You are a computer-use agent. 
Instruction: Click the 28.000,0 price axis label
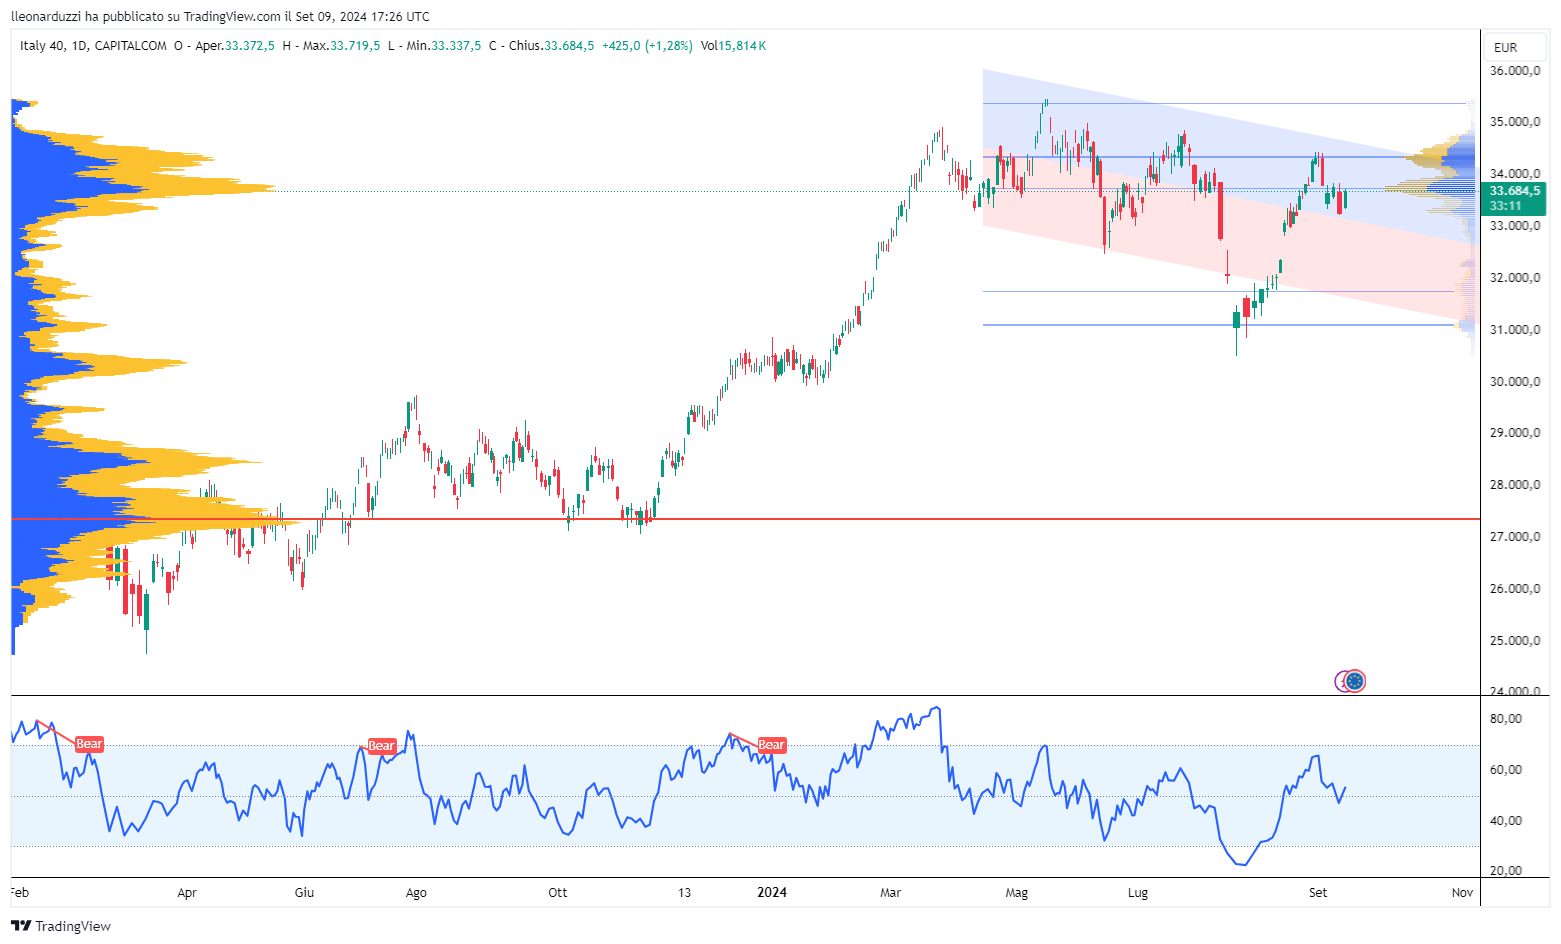1514,485
